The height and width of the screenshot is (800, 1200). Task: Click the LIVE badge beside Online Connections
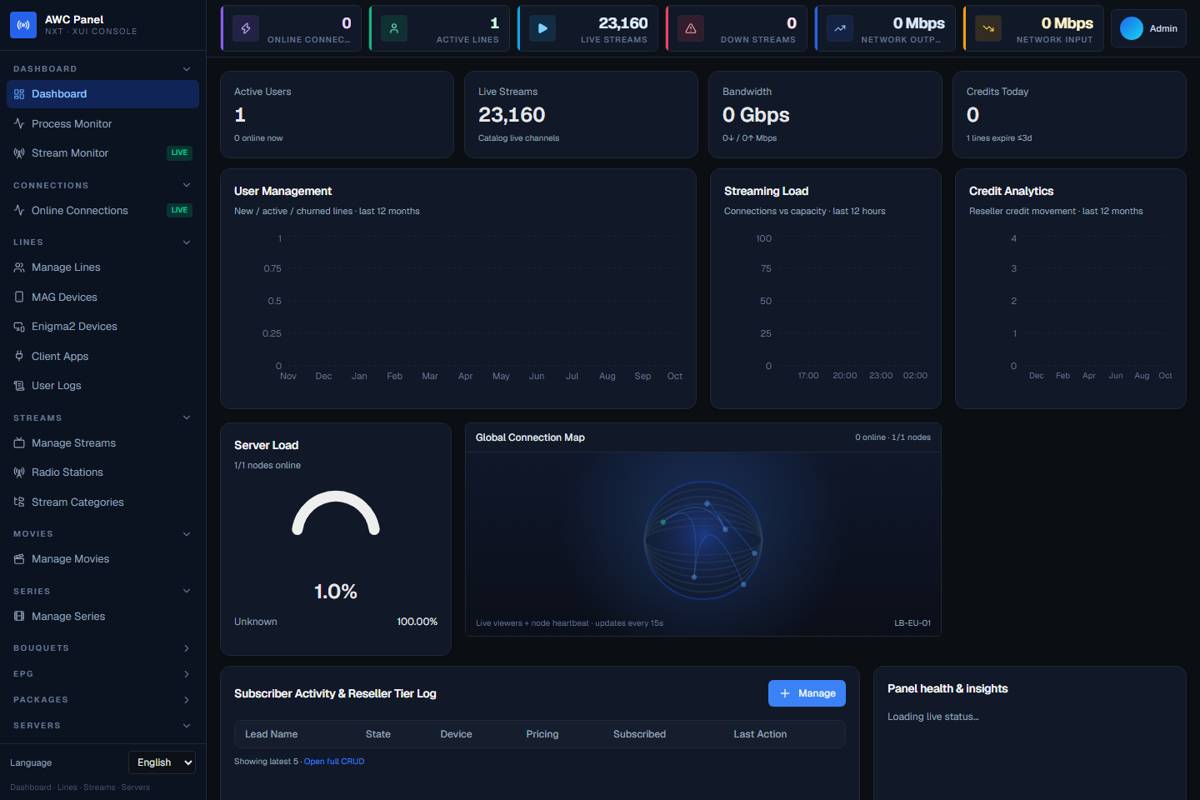tap(179, 210)
